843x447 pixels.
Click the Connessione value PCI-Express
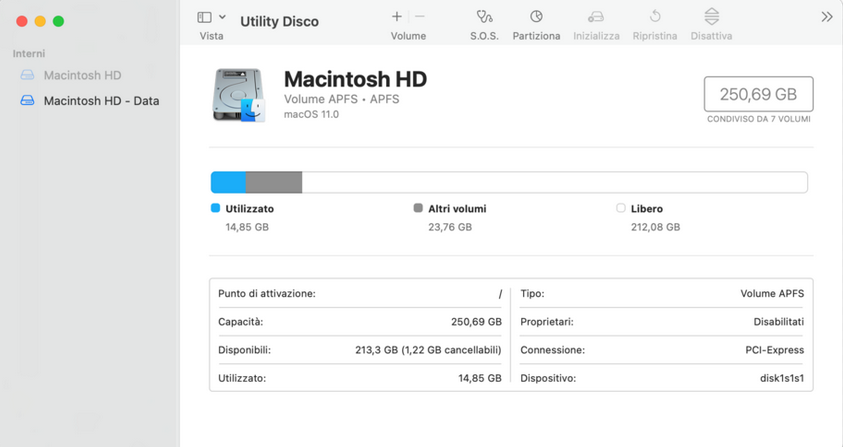point(775,350)
